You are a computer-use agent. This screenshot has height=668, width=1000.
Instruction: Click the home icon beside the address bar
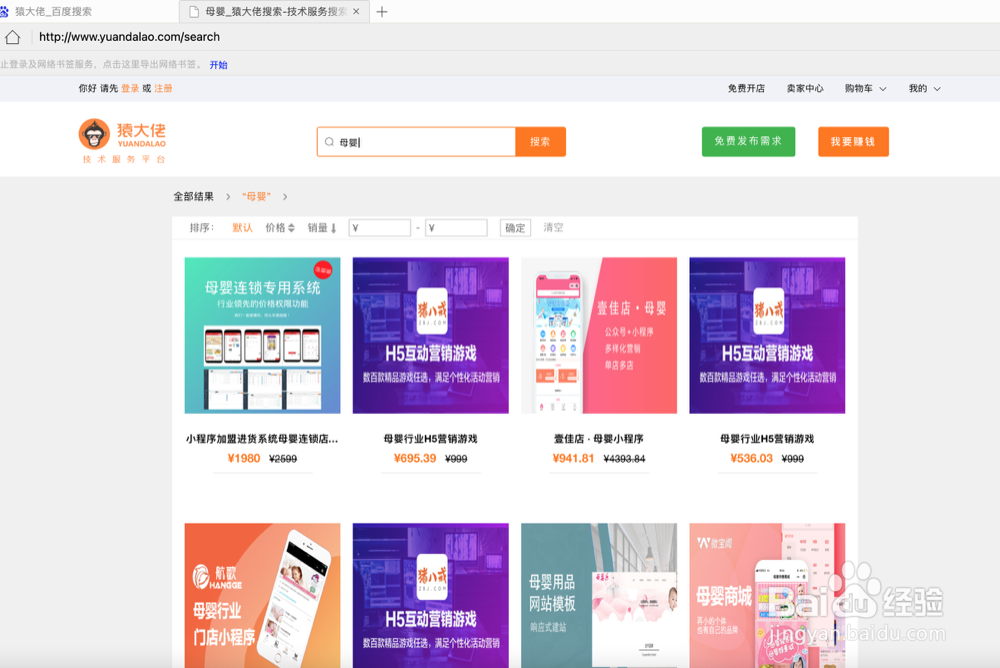[13, 36]
